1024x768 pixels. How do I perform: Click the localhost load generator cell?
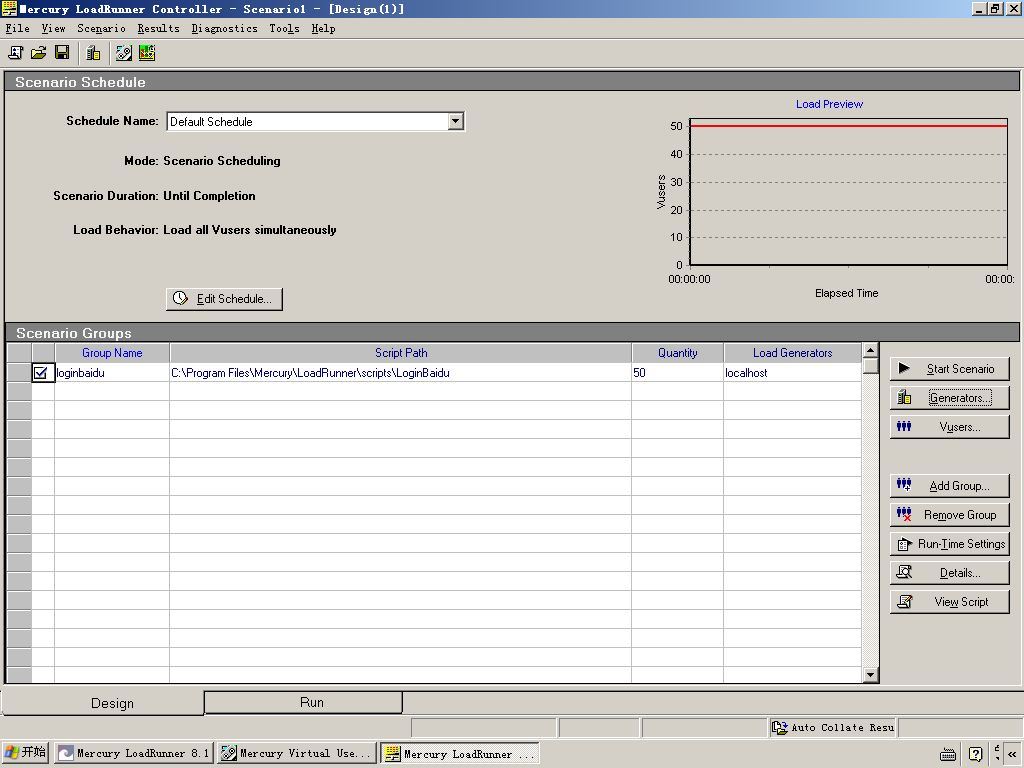793,373
